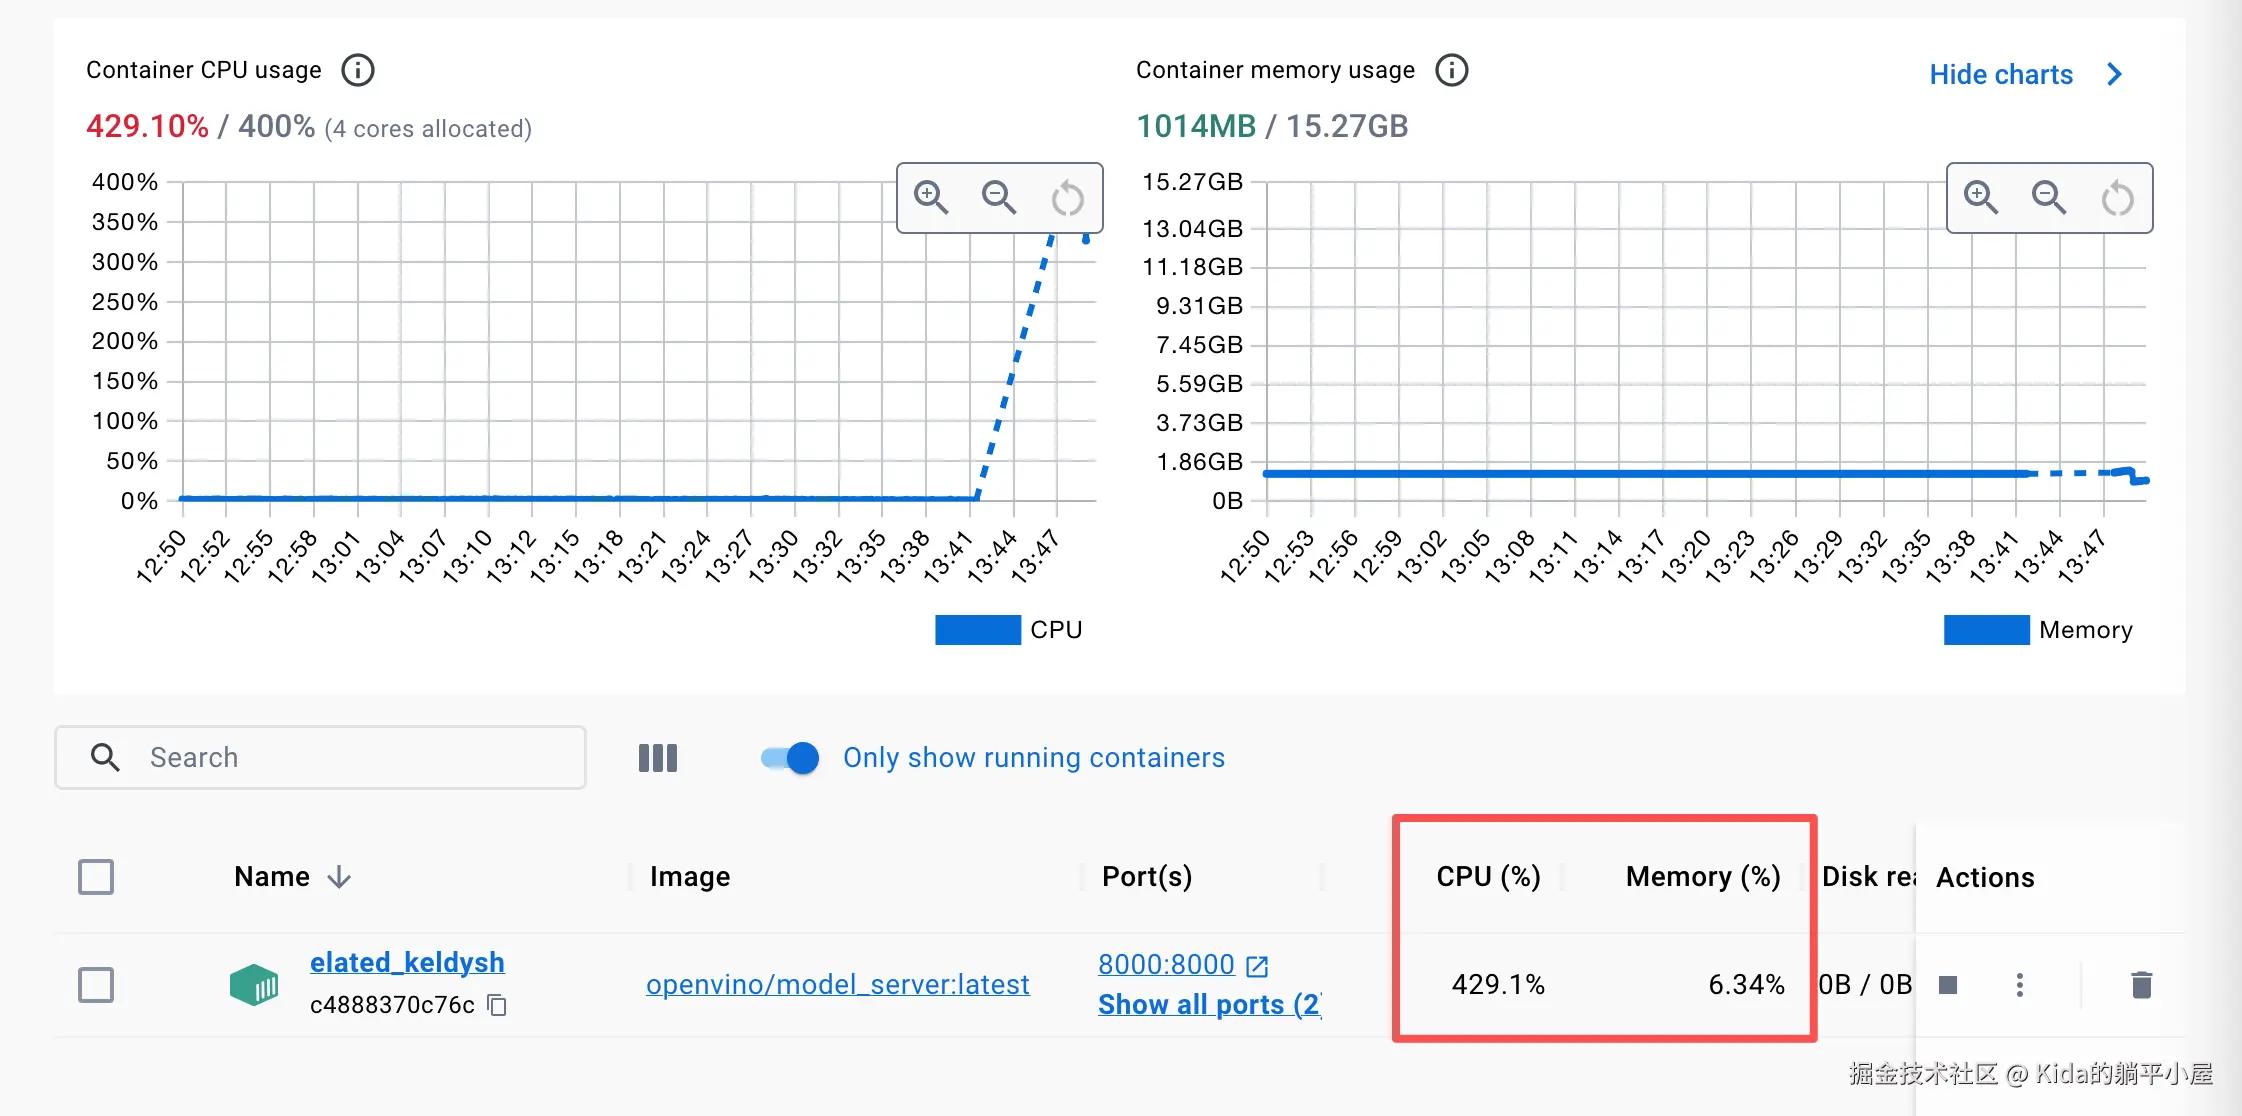Toggle Only show running containers switch
This screenshot has width=2242, height=1116.
[790, 758]
